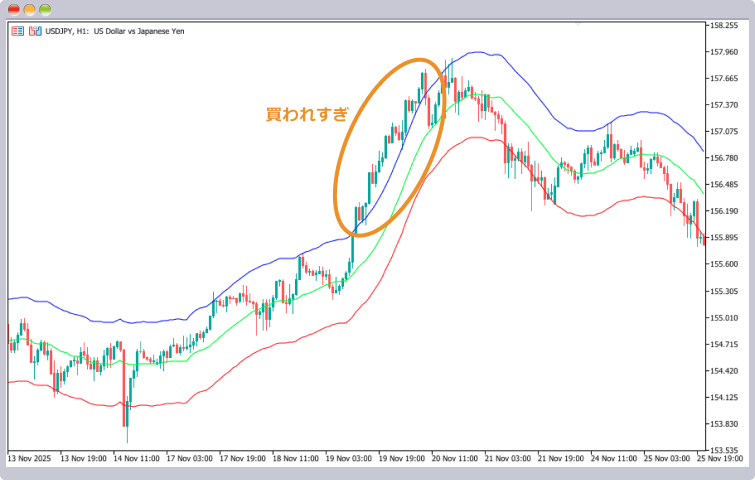Click the 17 Nov 19:00 time label

pos(243,458)
